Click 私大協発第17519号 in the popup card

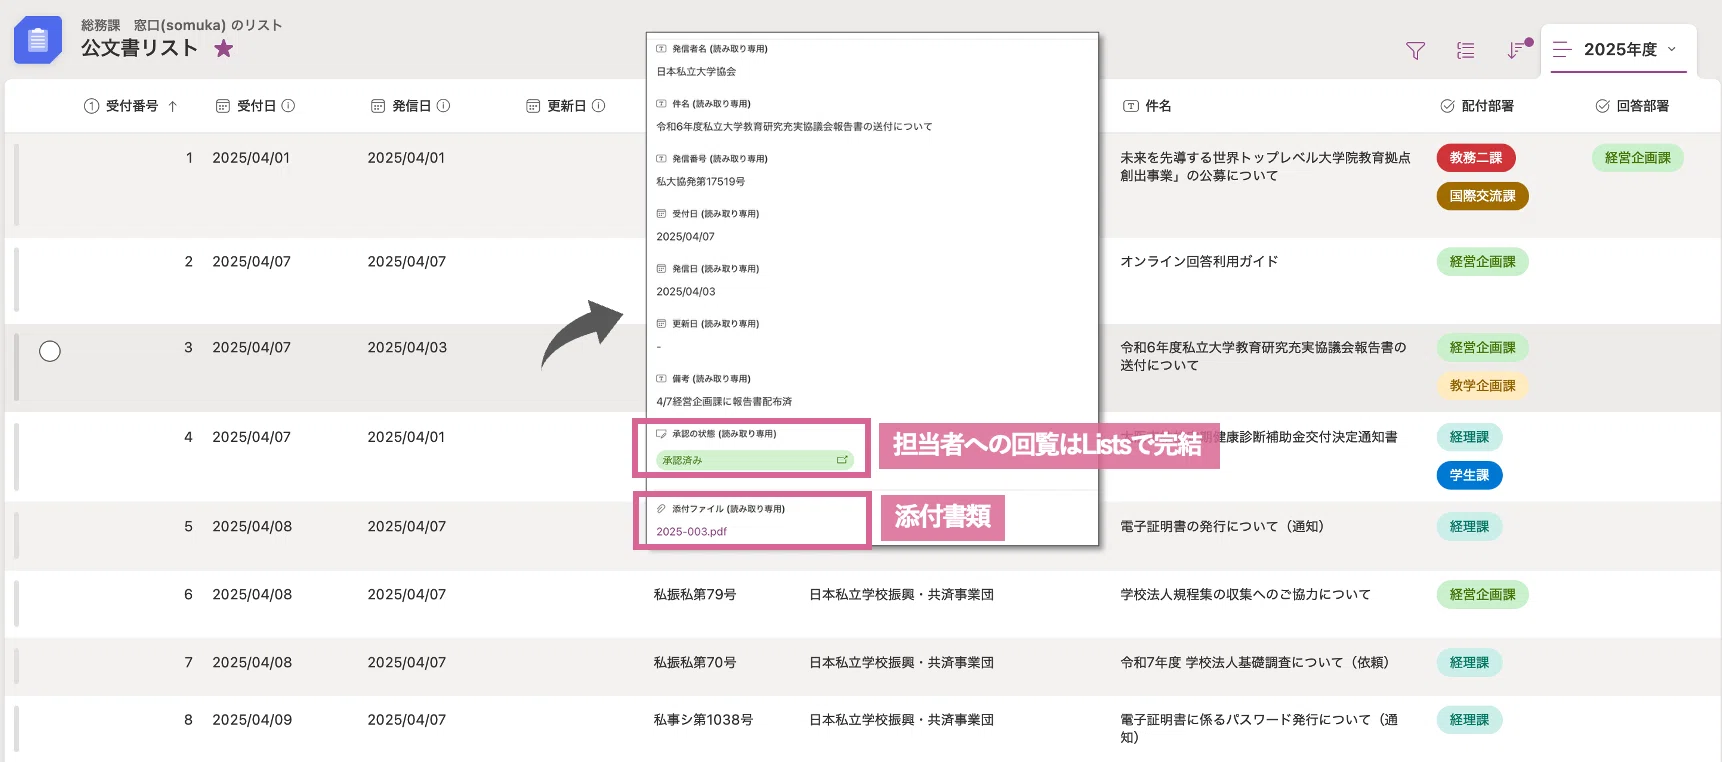pyautogui.click(x=701, y=182)
